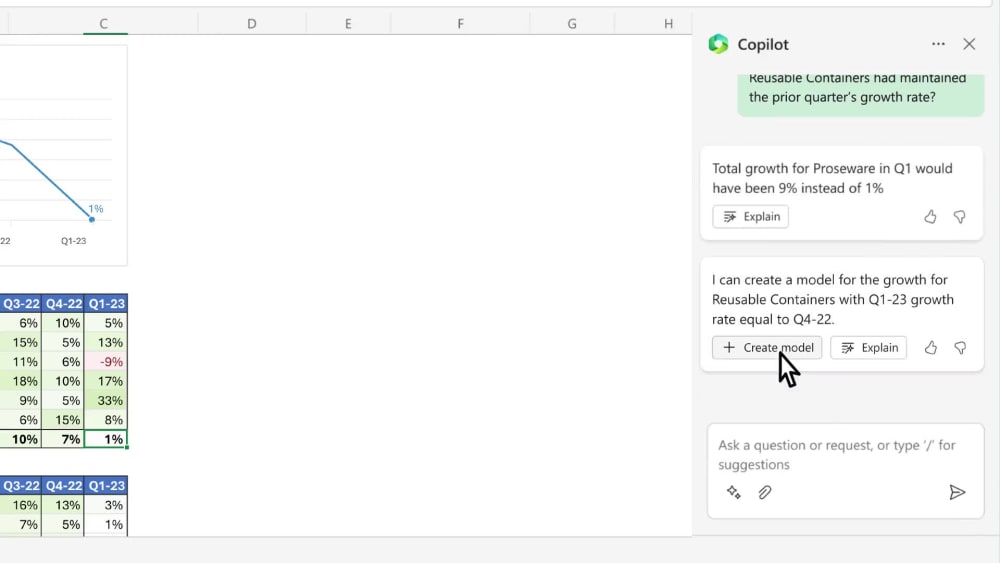Image resolution: width=1000 pixels, height=563 pixels.
Task: Thumbs up the 9% growth answer
Action: pyautogui.click(x=930, y=217)
